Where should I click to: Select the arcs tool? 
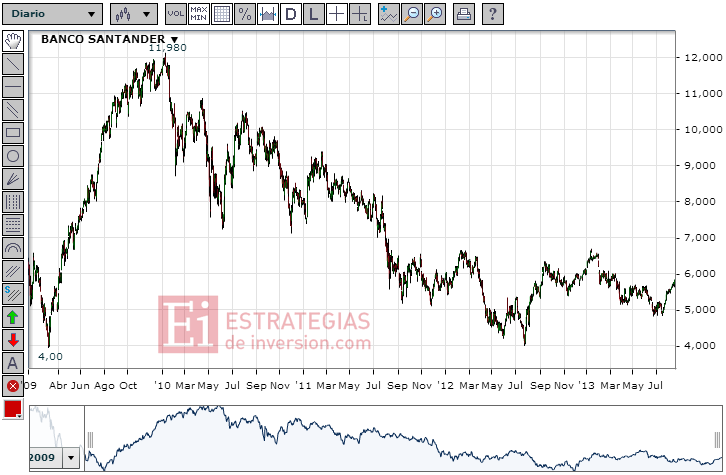tap(13, 248)
